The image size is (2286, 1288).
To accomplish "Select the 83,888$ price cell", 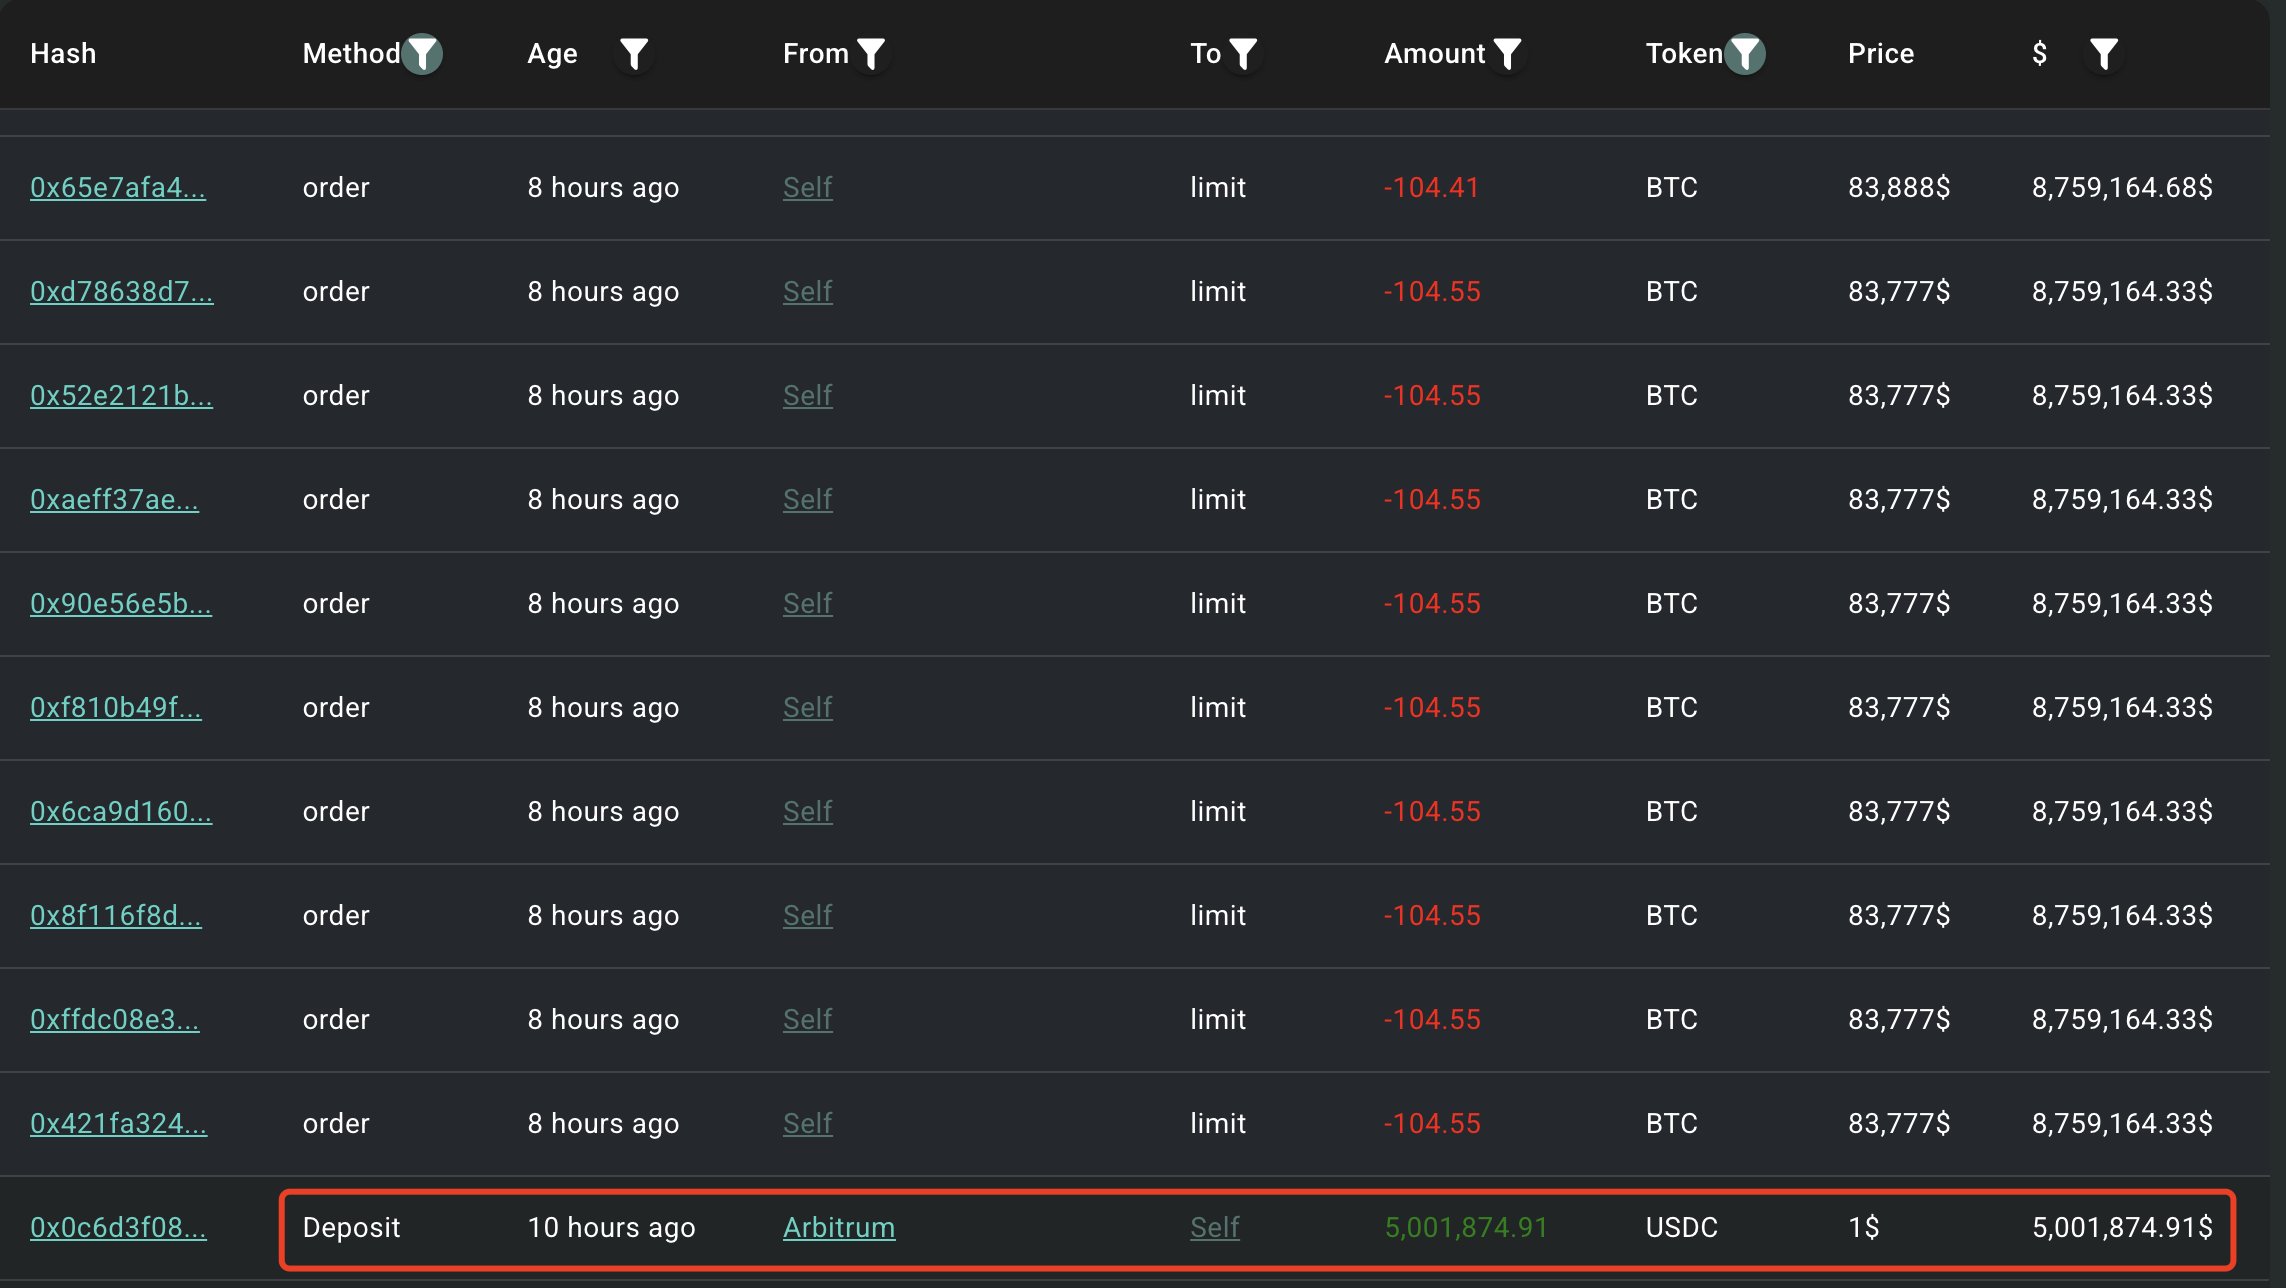I will 1899,188.
